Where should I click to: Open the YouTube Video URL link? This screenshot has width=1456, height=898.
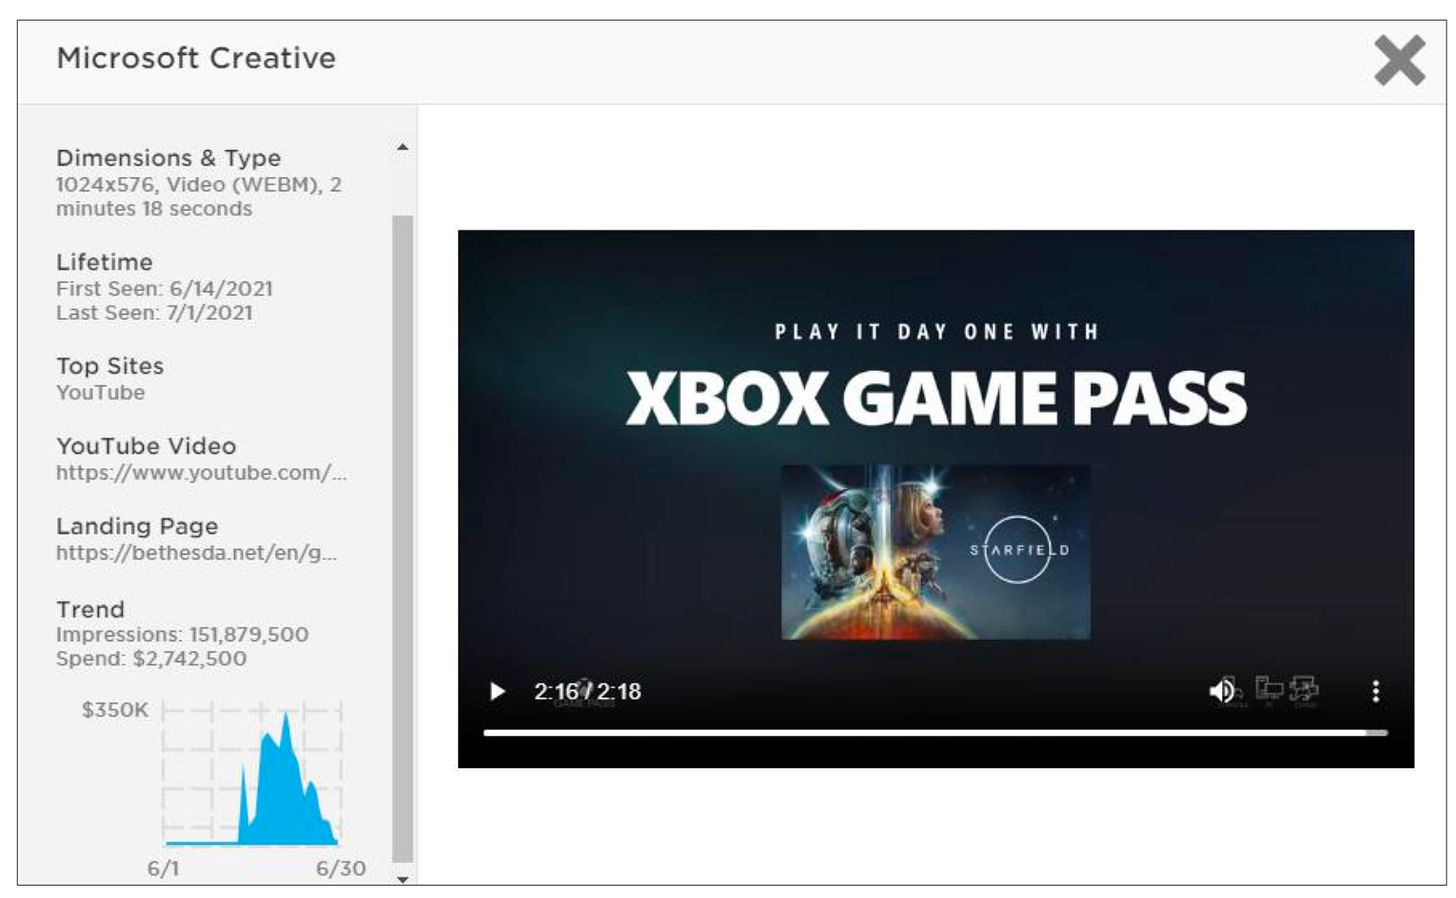coord(201,473)
